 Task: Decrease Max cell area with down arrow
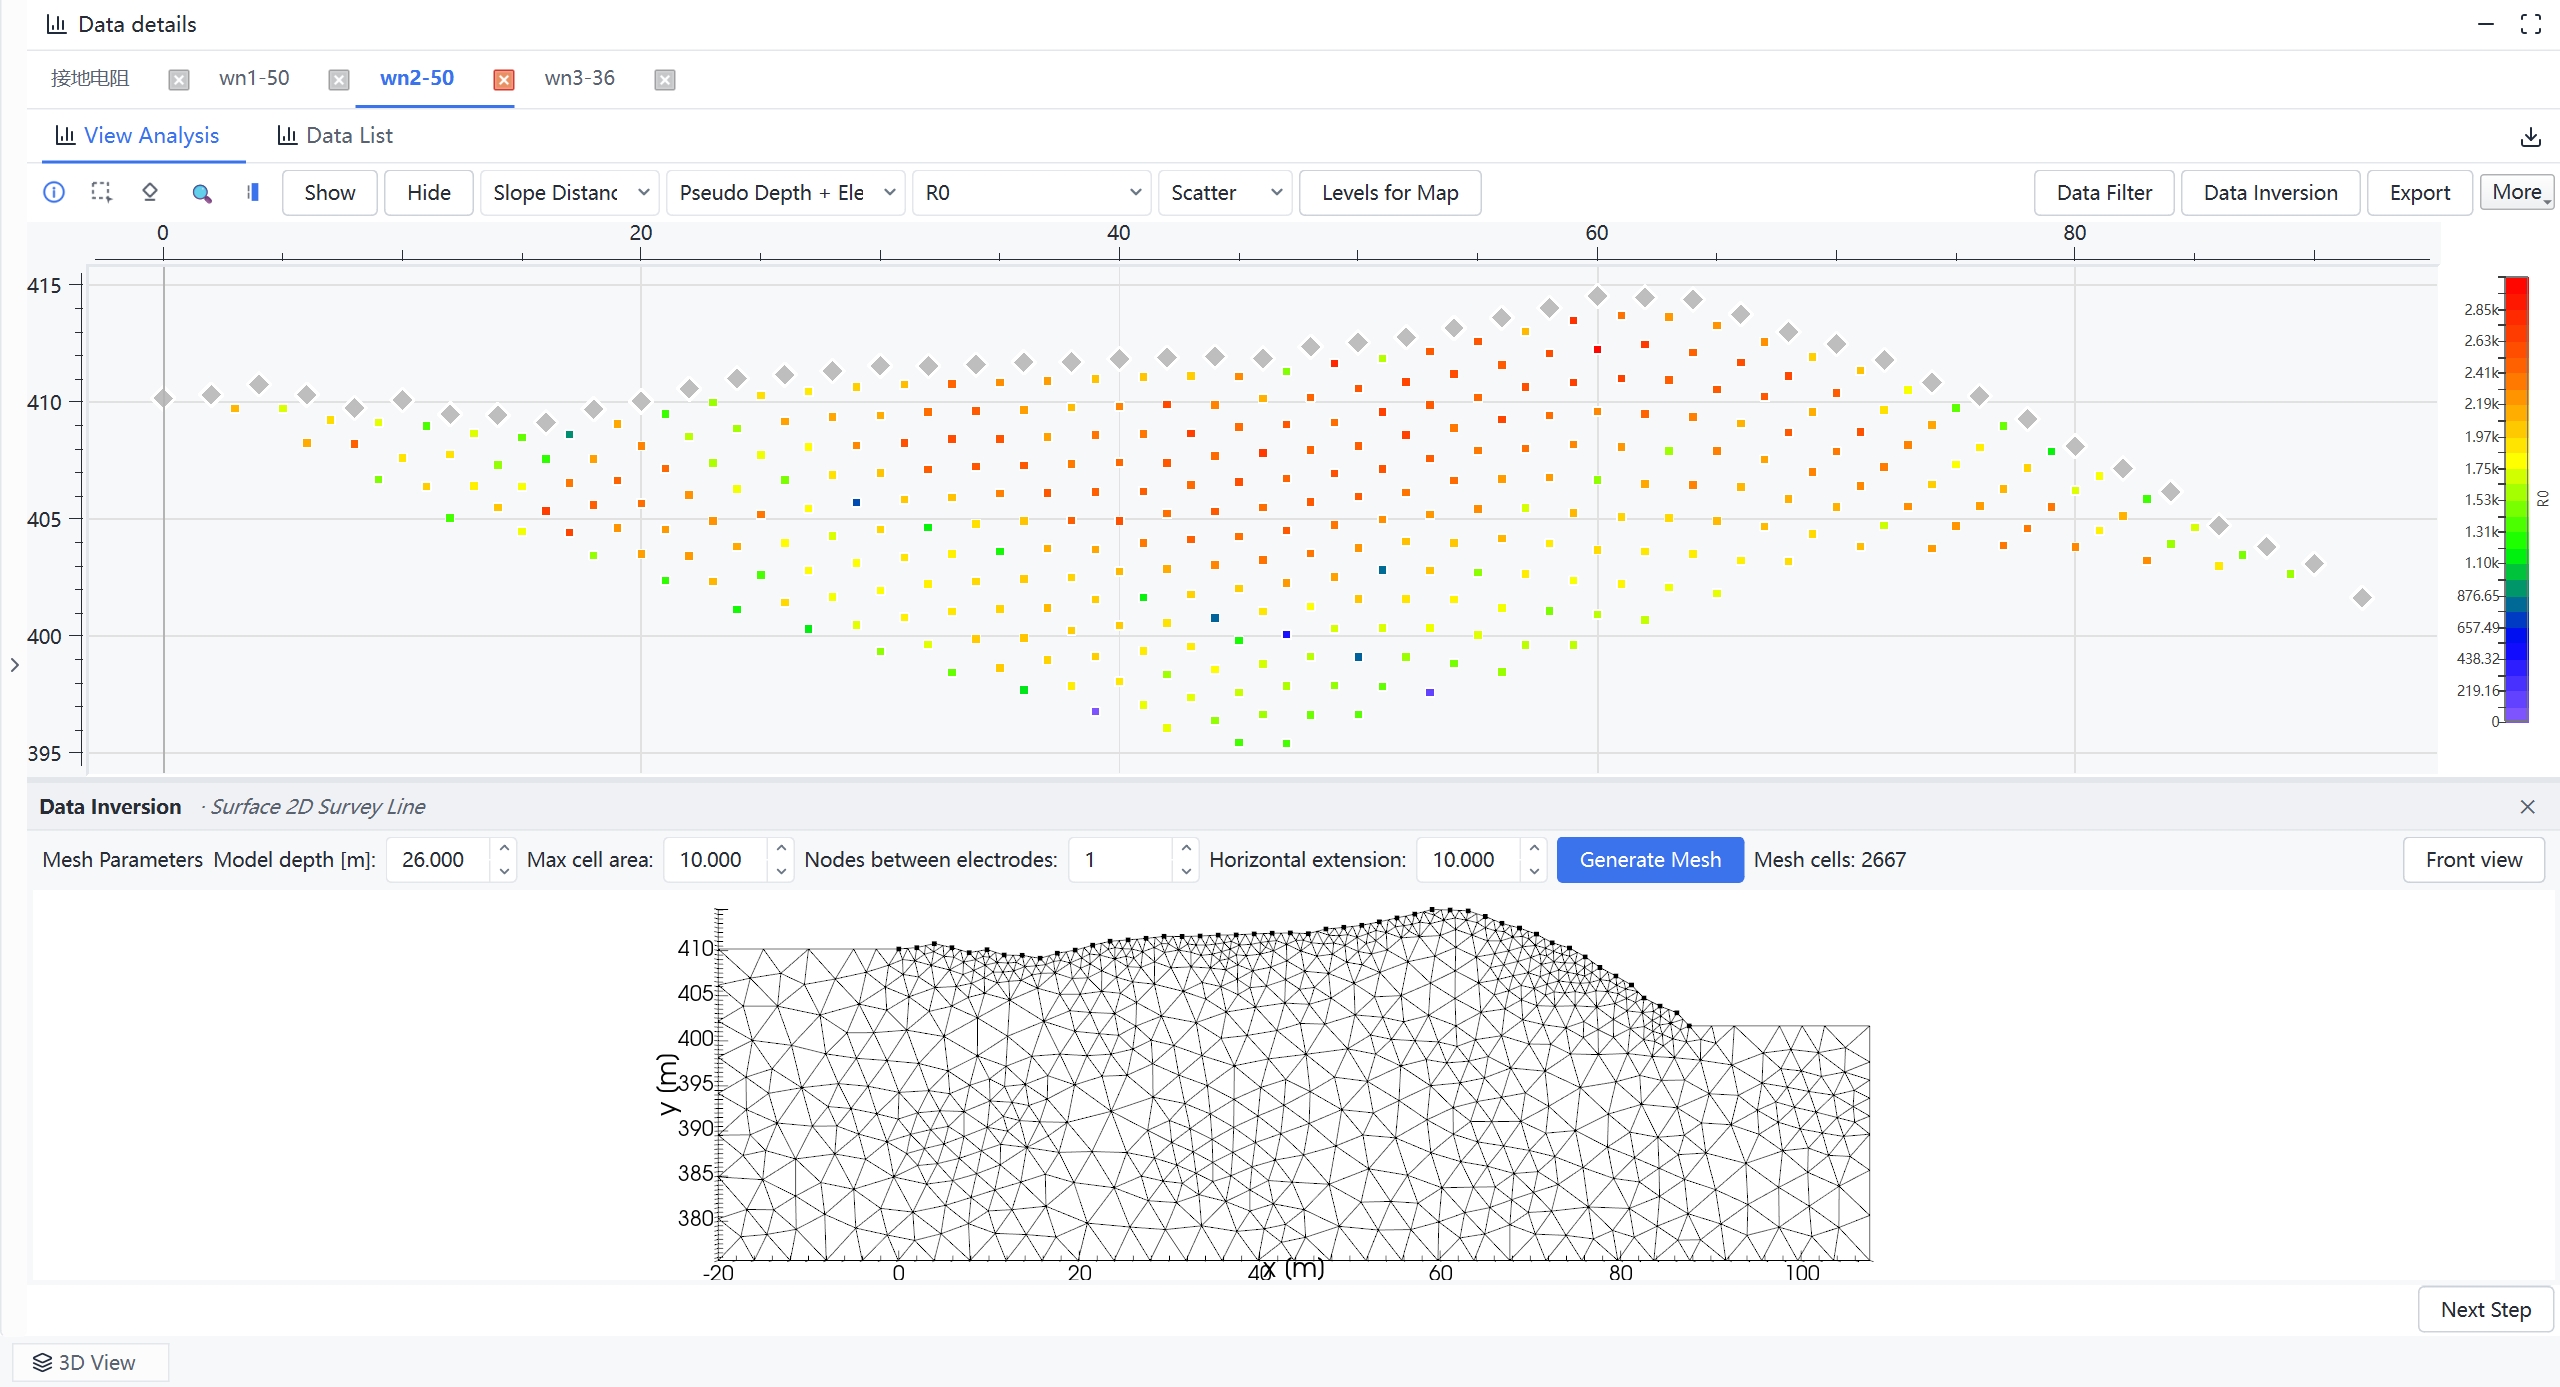(781, 871)
